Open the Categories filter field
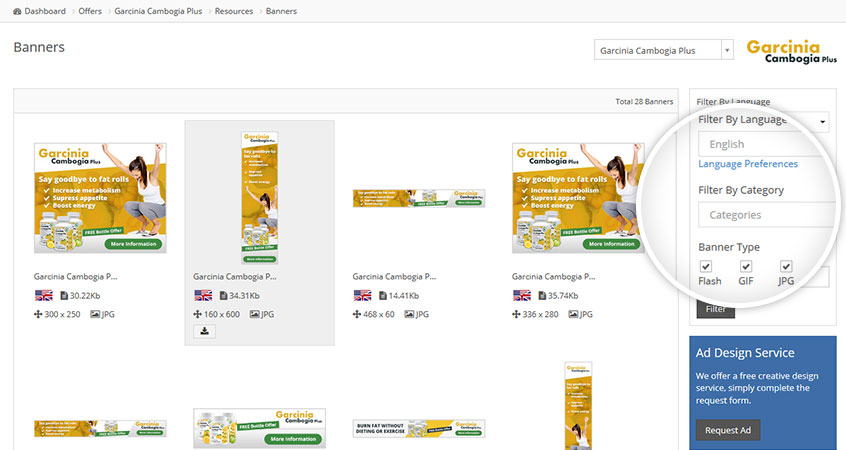Image resolution: width=846 pixels, height=450 pixels. click(x=766, y=215)
